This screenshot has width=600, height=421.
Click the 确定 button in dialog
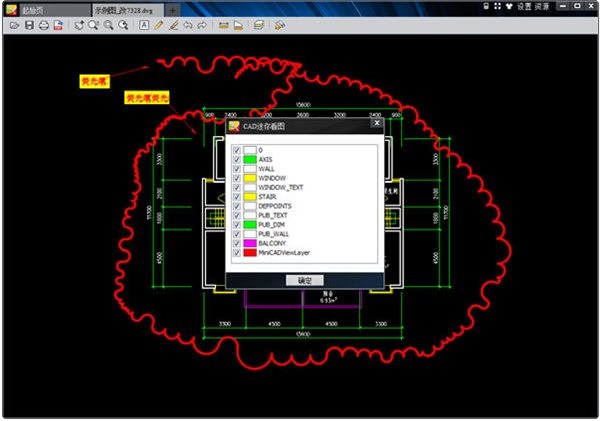pyautogui.click(x=305, y=281)
